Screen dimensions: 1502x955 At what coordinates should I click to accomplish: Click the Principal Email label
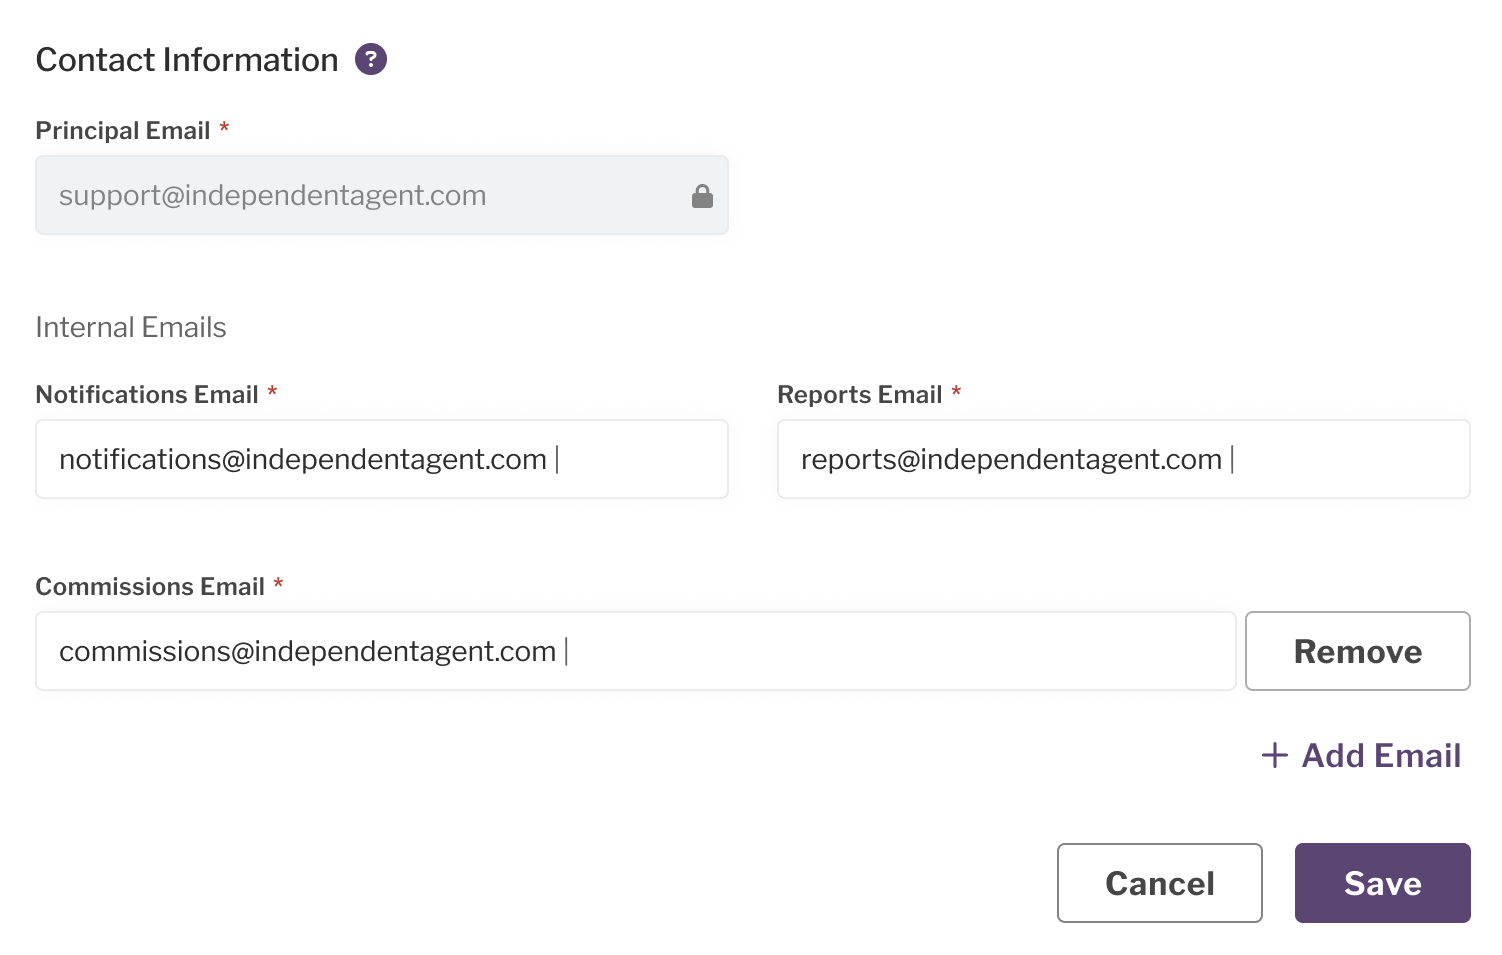point(123,131)
